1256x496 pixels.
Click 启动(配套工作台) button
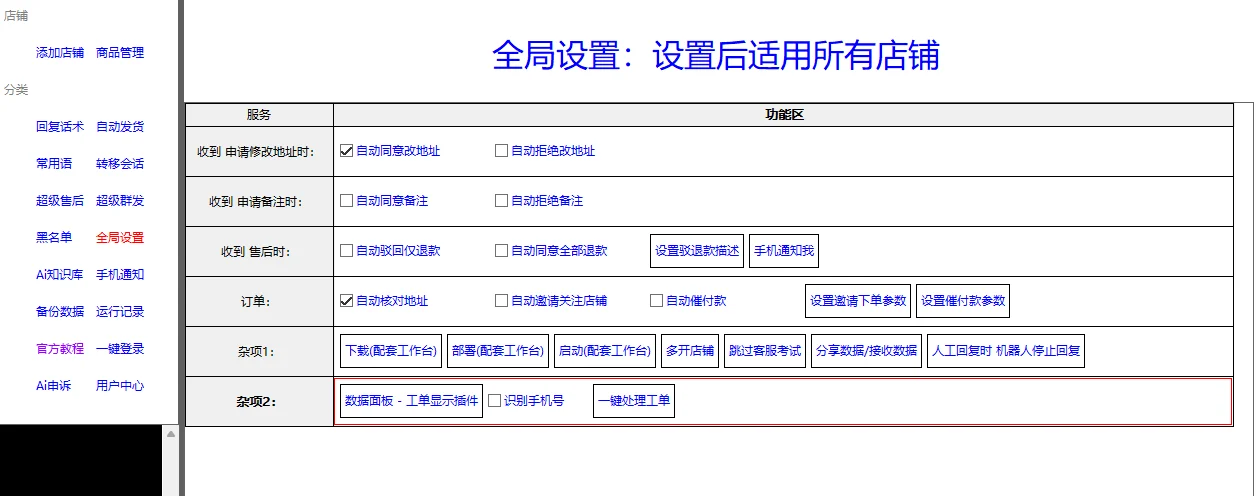click(x=605, y=351)
